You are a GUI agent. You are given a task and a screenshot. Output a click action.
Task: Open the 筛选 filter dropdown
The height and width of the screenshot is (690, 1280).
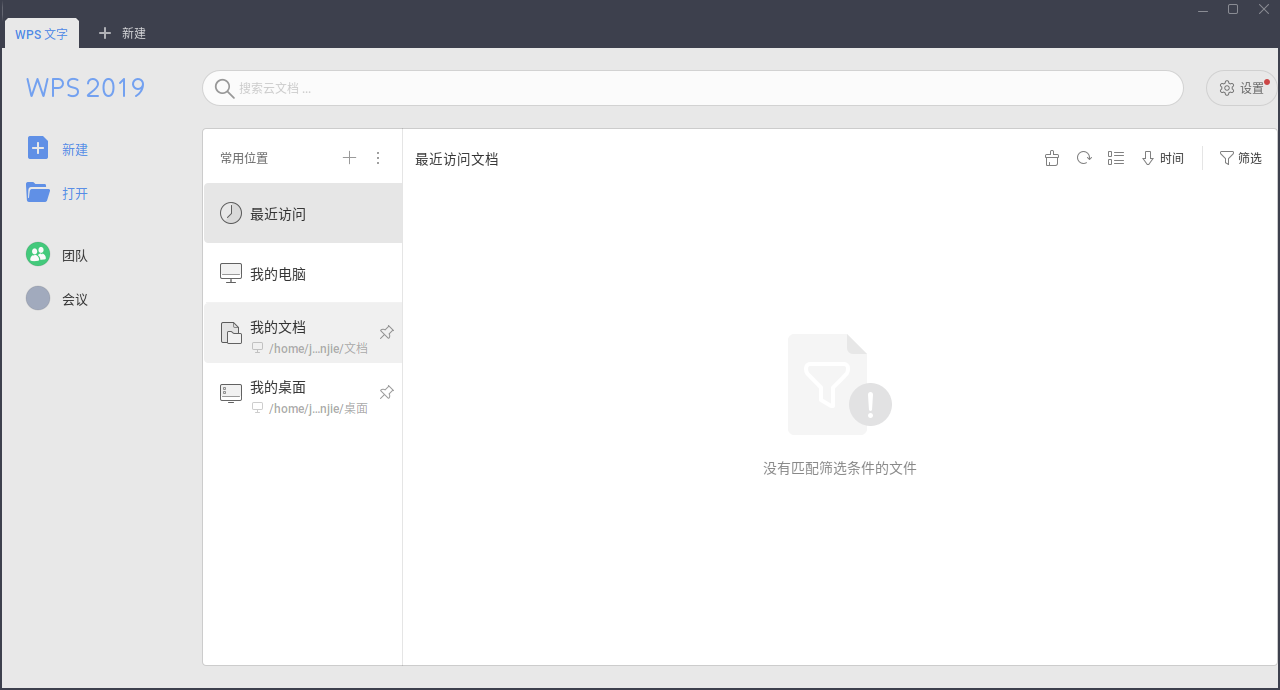click(1241, 158)
